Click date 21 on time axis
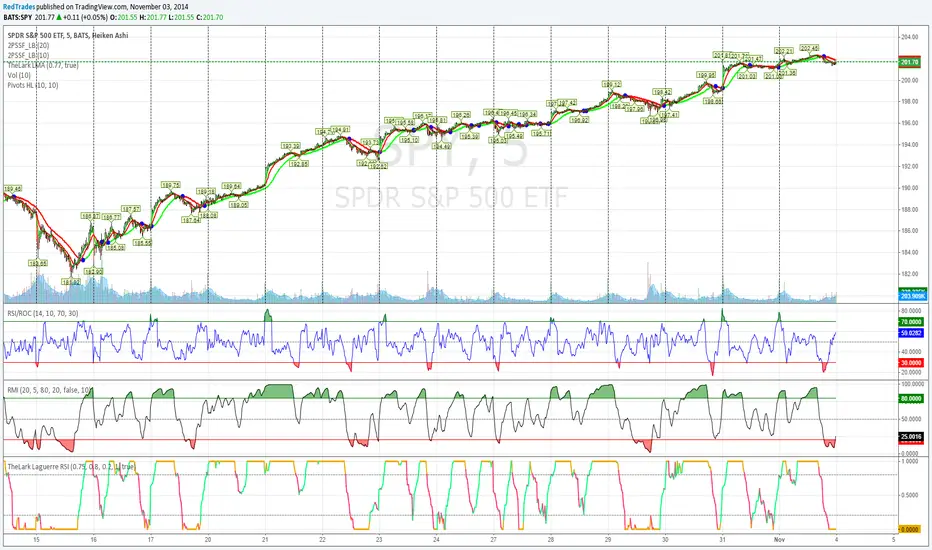 point(265,540)
